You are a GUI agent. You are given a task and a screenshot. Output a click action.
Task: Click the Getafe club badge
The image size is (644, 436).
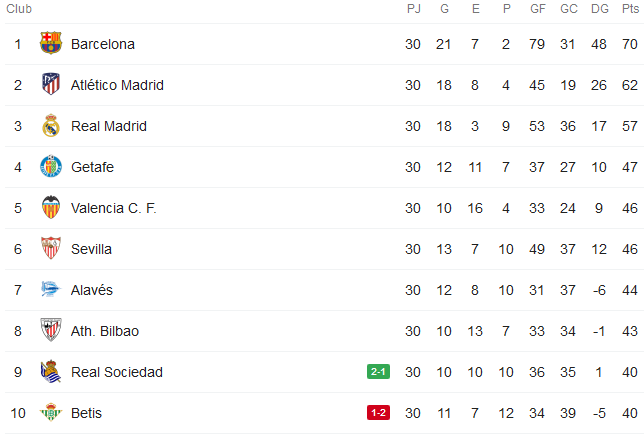pyautogui.click(x=50, y=167)
